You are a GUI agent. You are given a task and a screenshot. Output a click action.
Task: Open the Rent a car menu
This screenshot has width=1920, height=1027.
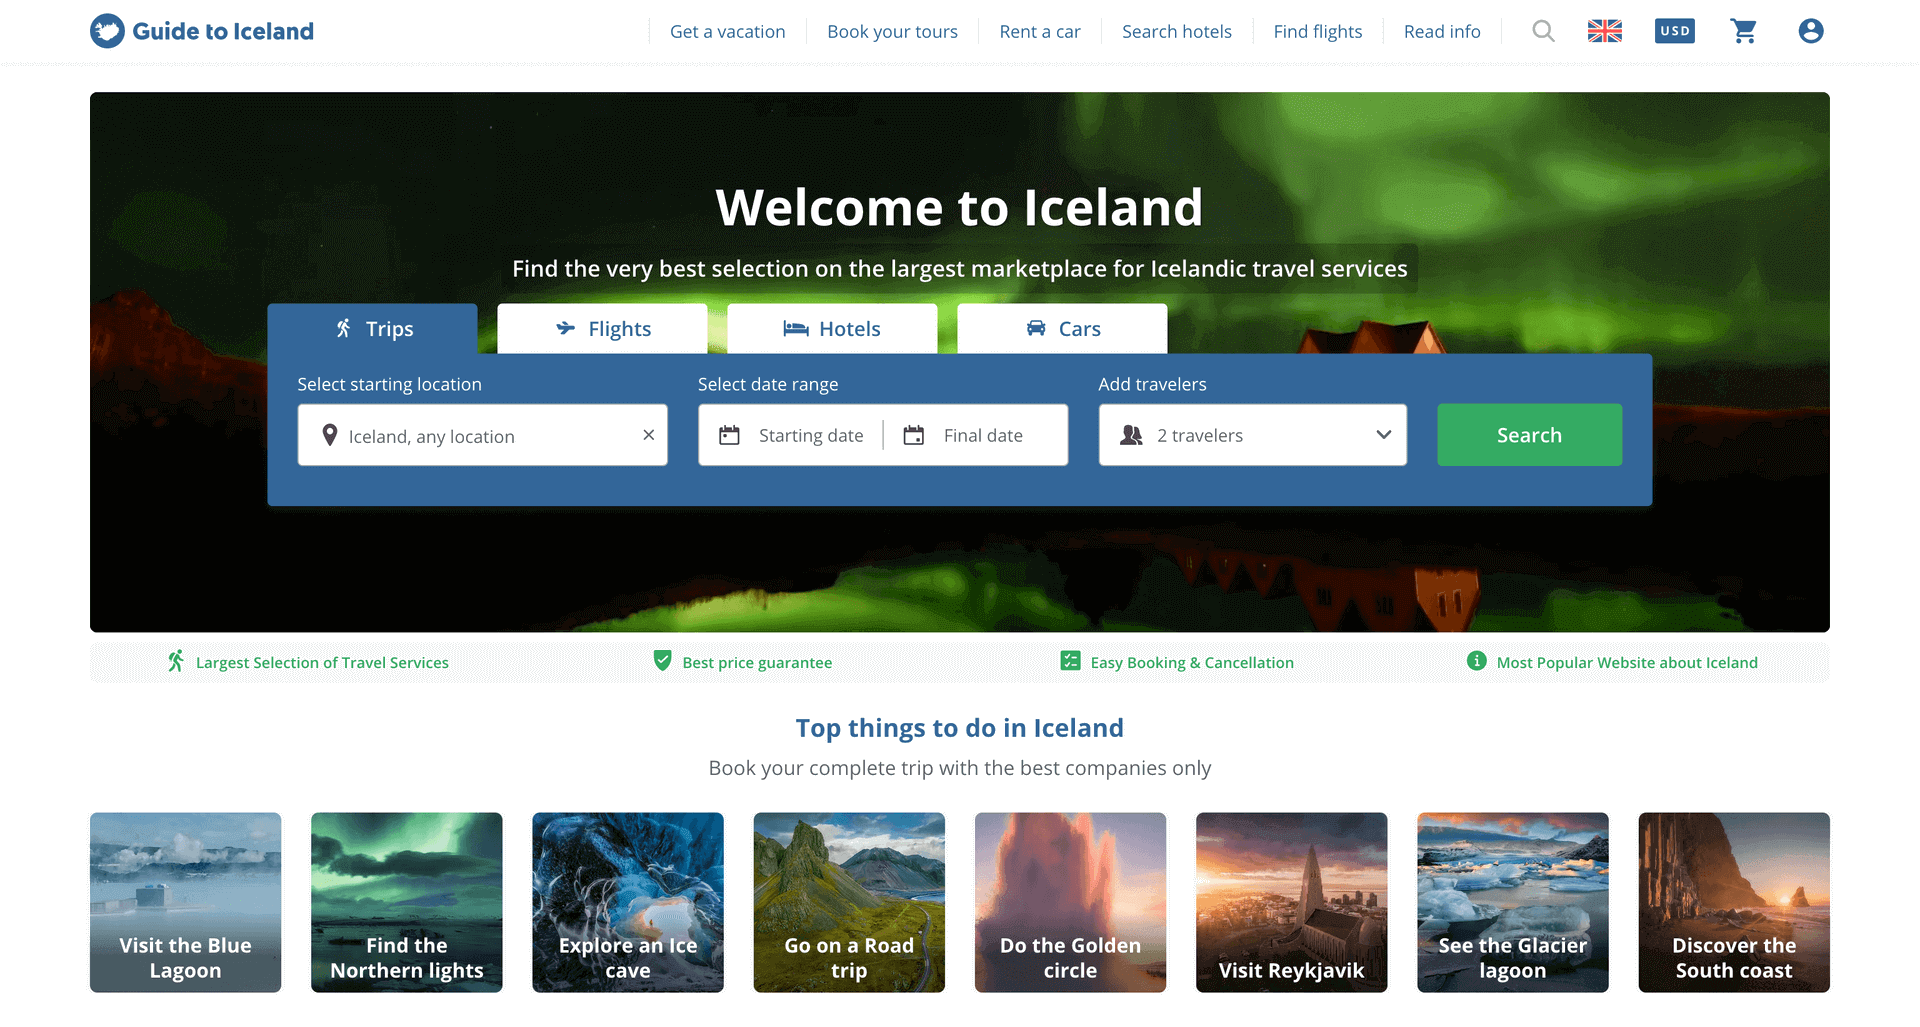[1040, 31]
